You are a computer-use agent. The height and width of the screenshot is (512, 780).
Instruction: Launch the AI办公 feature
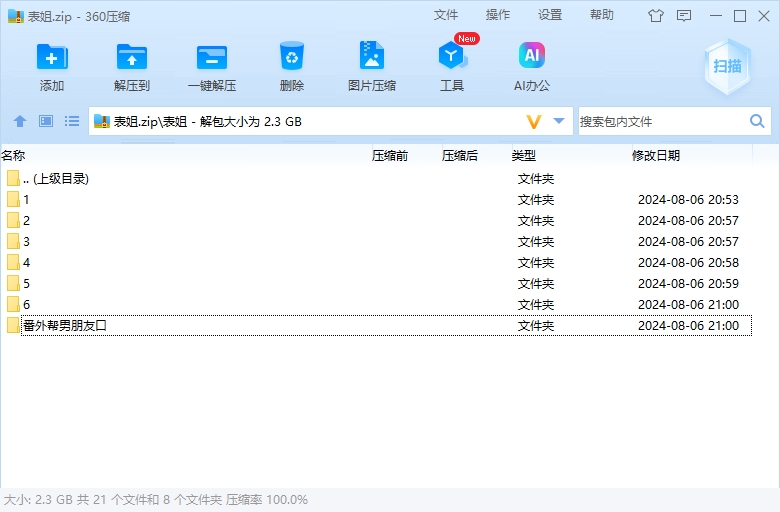(532, 58)
